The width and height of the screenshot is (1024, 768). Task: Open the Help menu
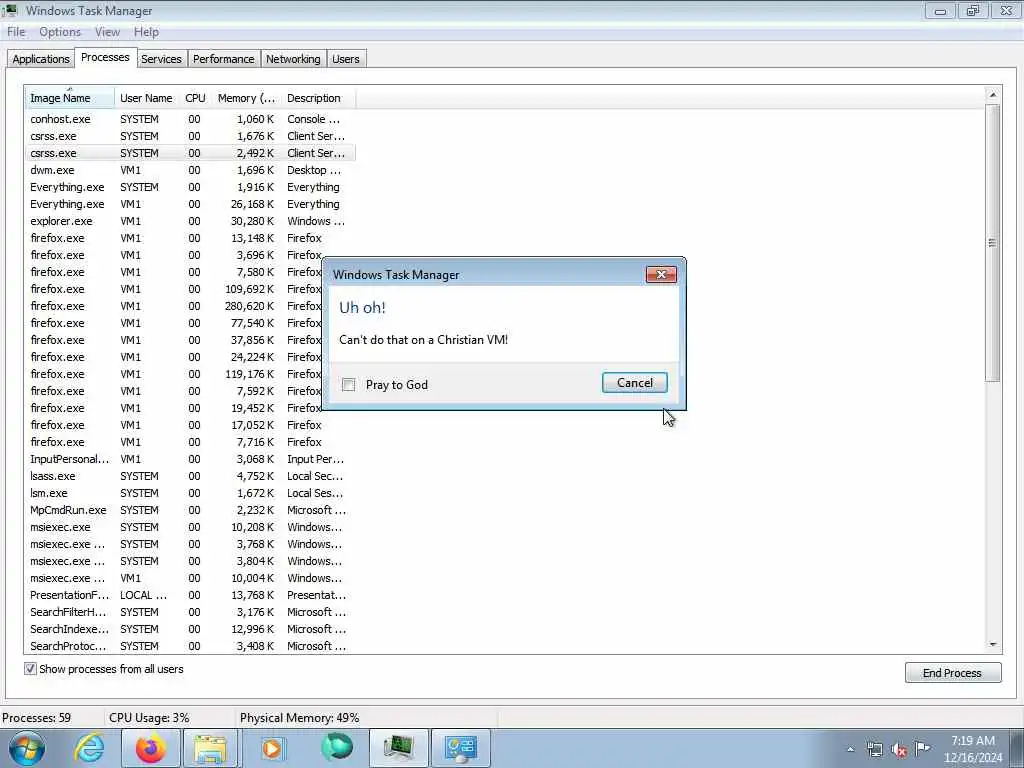coord(146,32)
